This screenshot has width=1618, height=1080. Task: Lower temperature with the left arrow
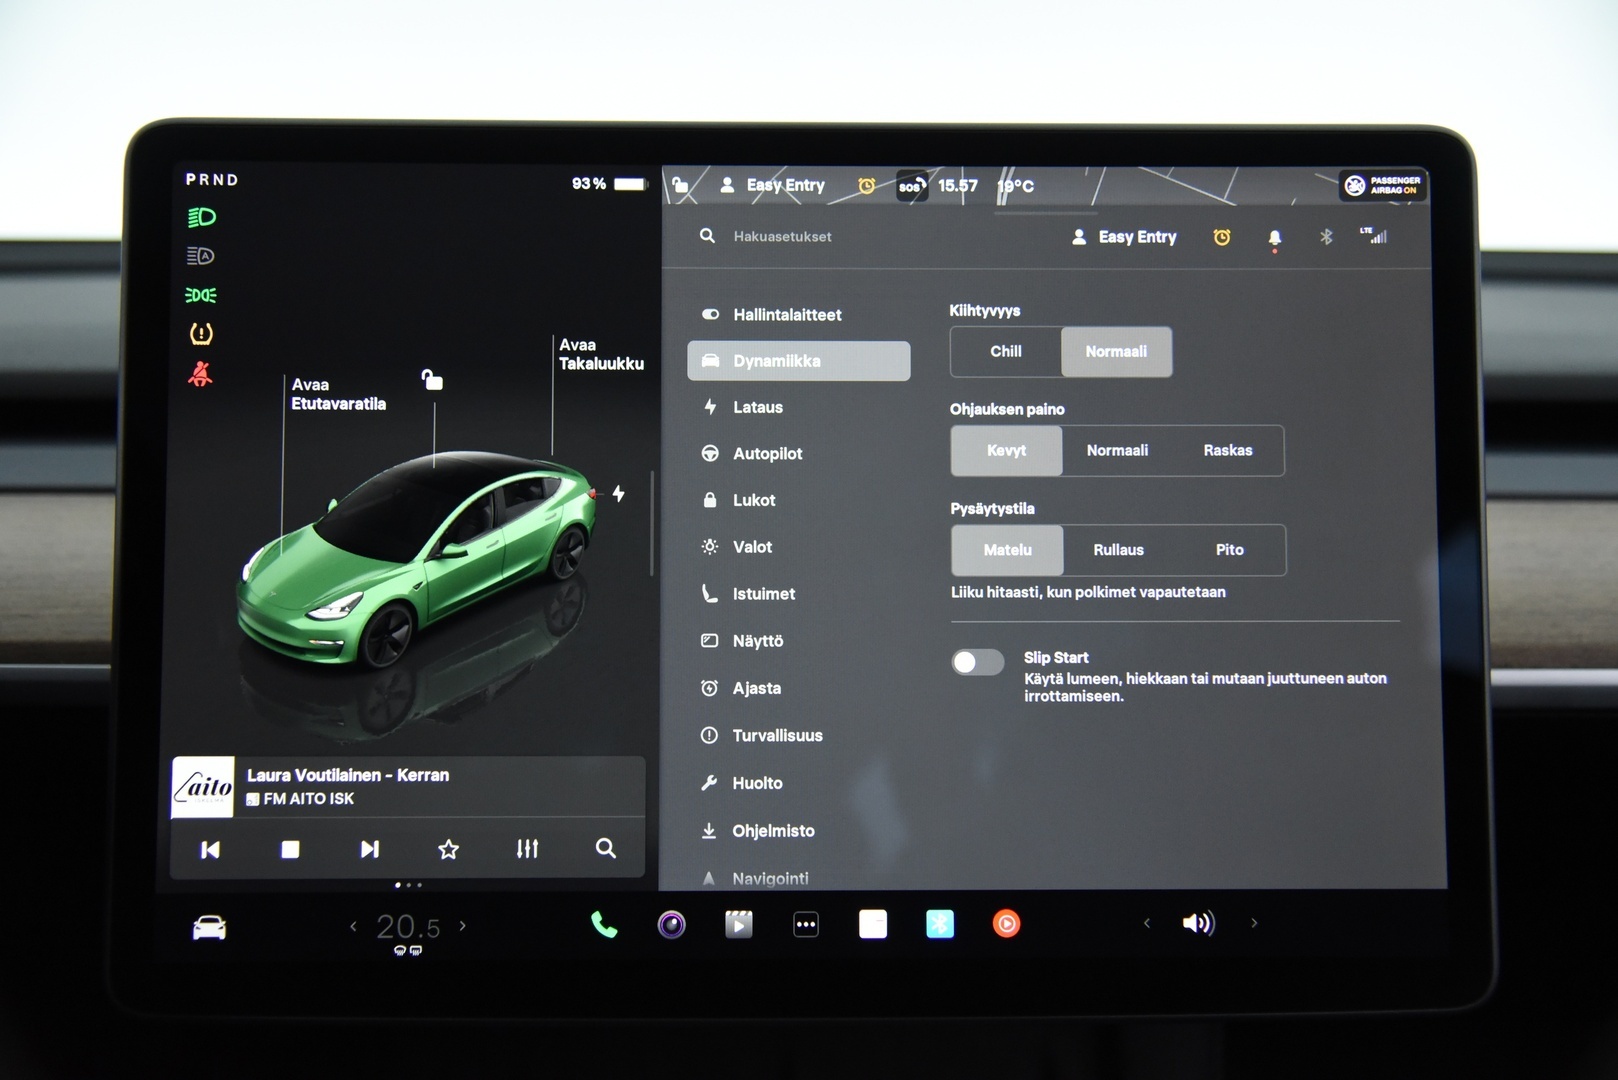352,926
